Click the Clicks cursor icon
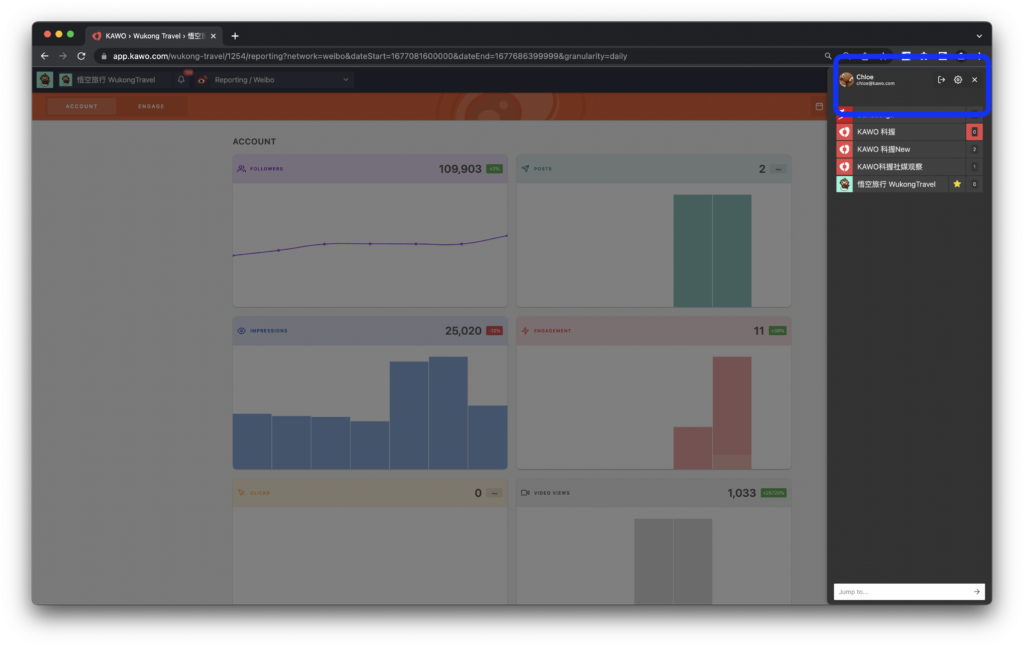 (242, 493)
